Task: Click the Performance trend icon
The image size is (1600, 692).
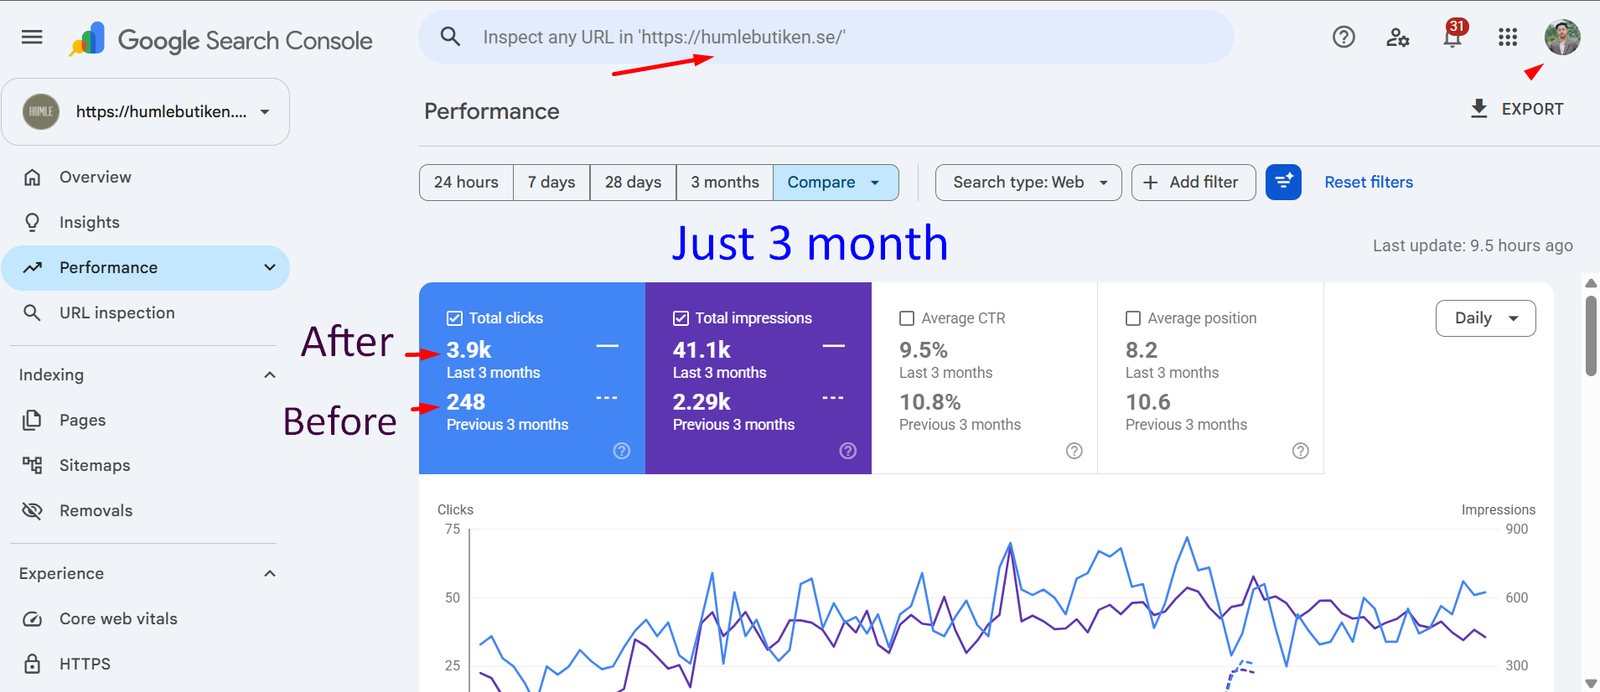Action: point(32,267)
